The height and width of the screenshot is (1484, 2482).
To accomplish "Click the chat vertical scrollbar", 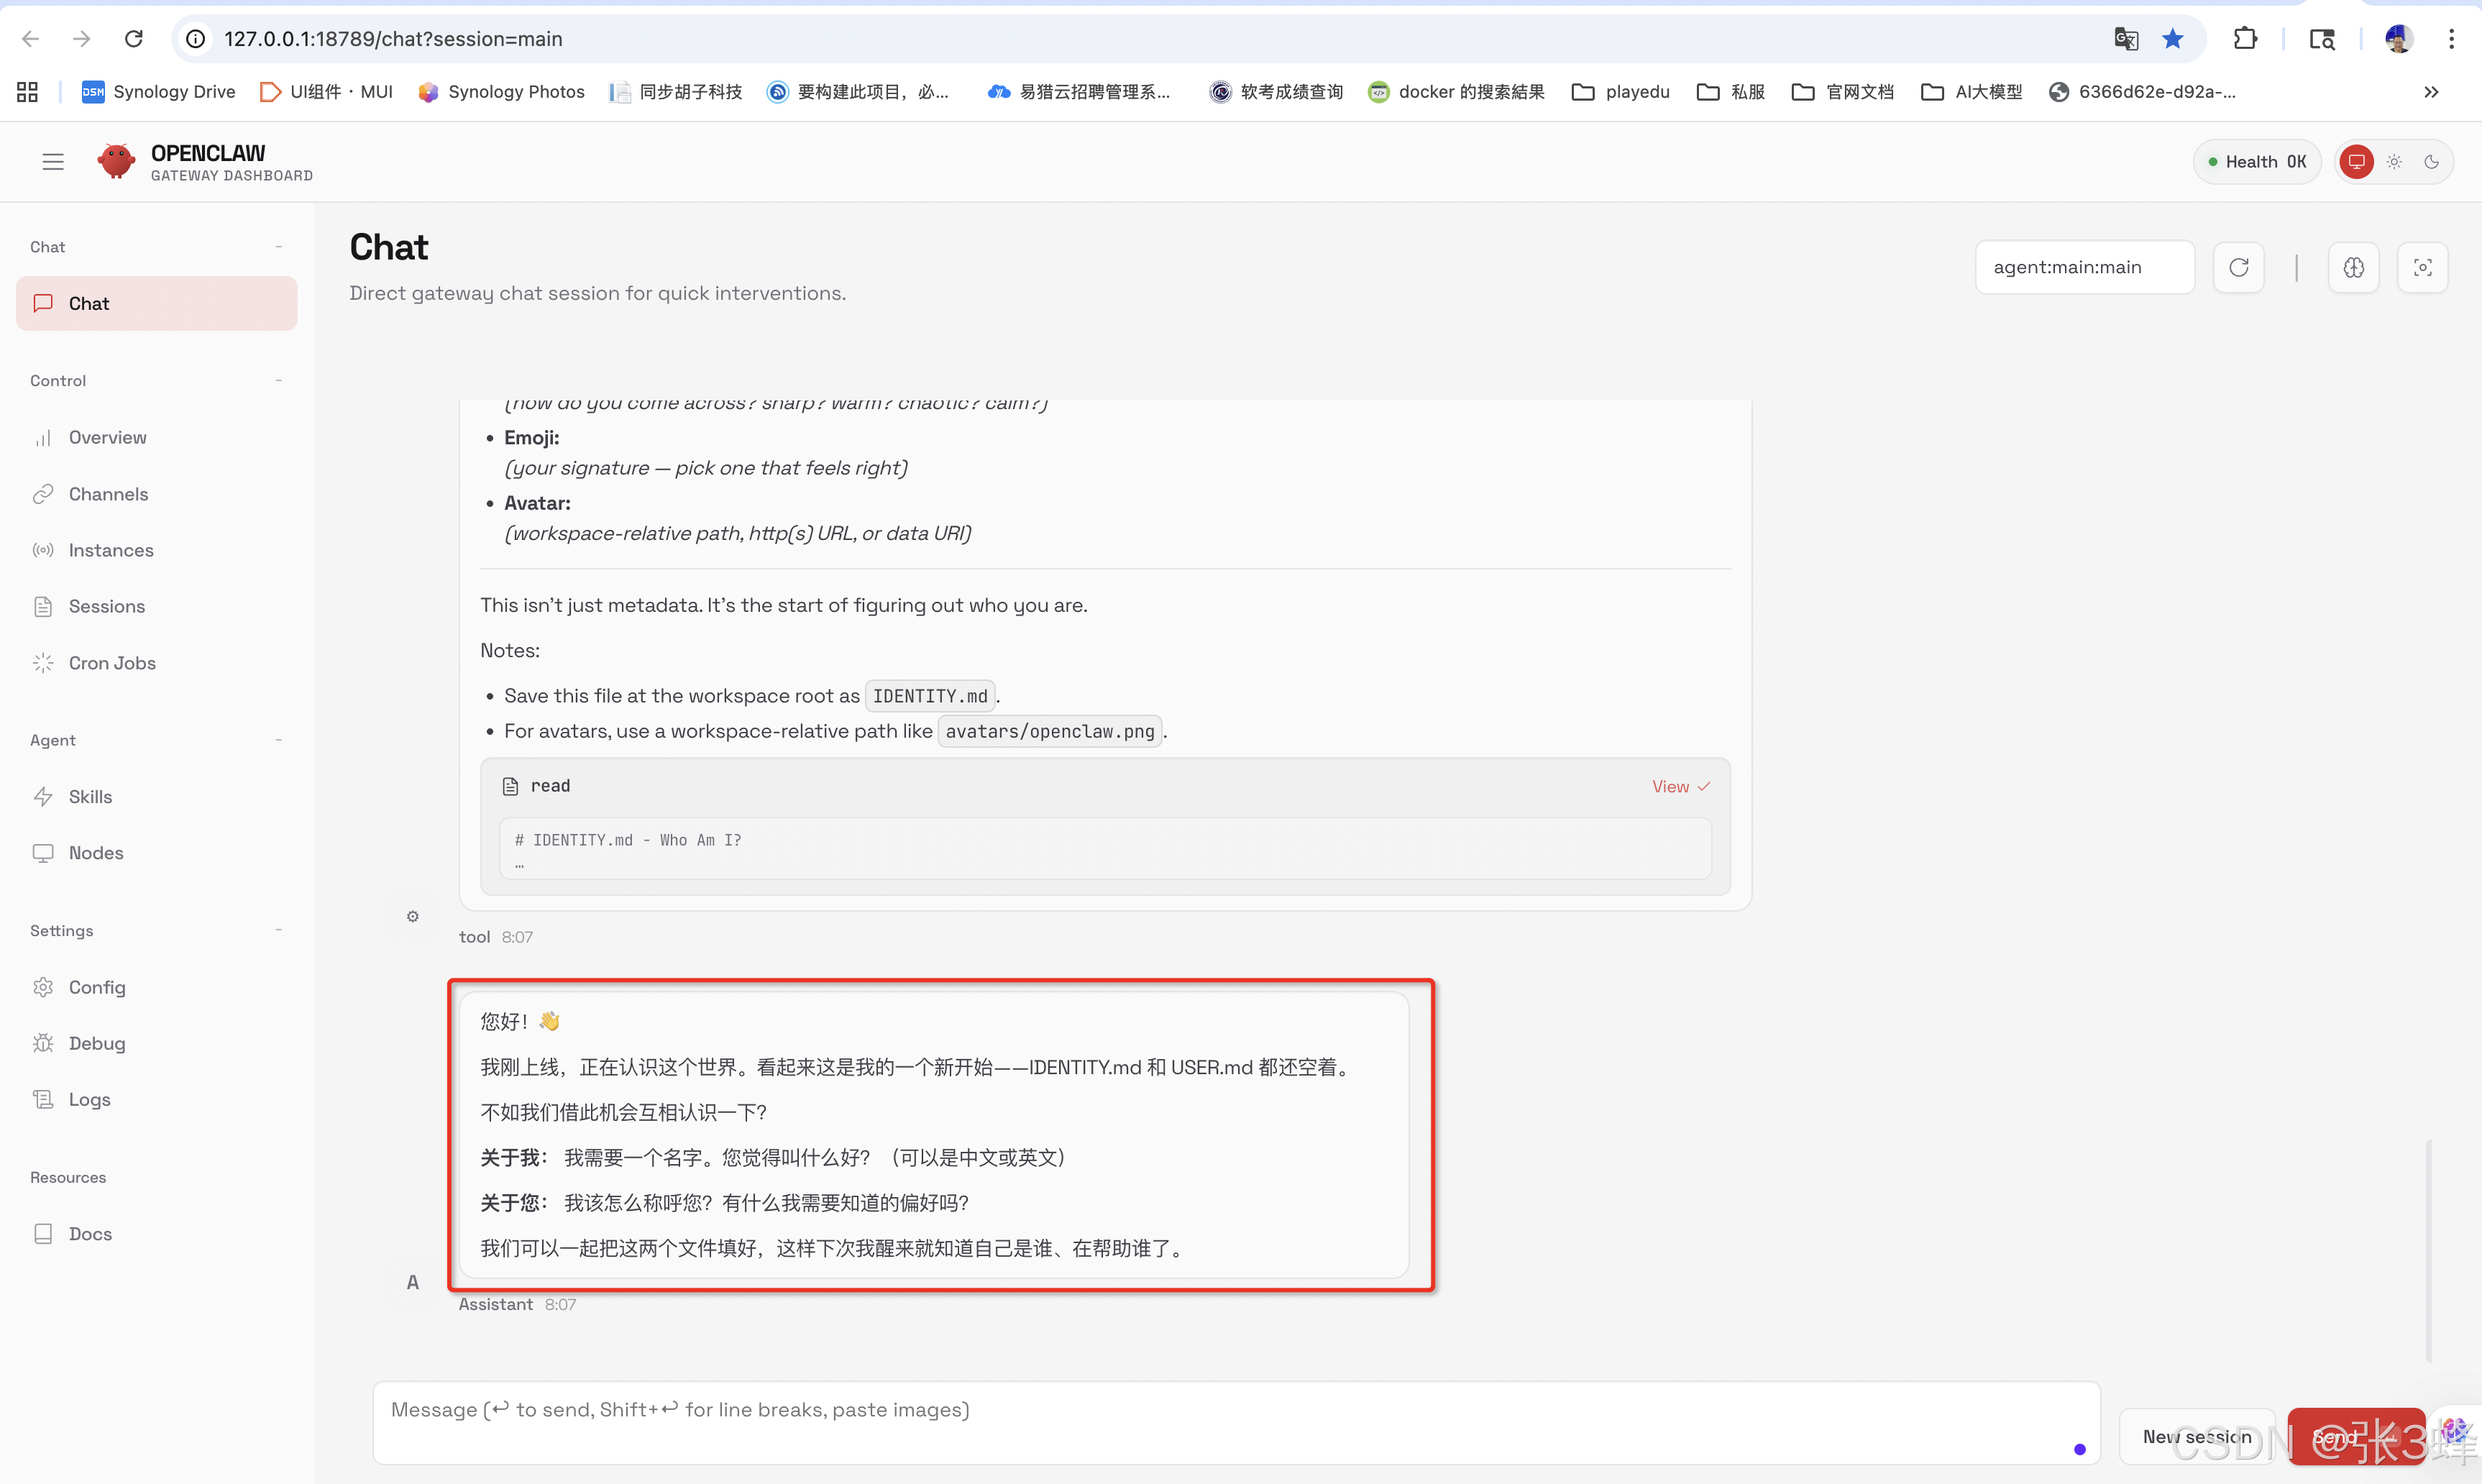I will tap(2428, 1250).
